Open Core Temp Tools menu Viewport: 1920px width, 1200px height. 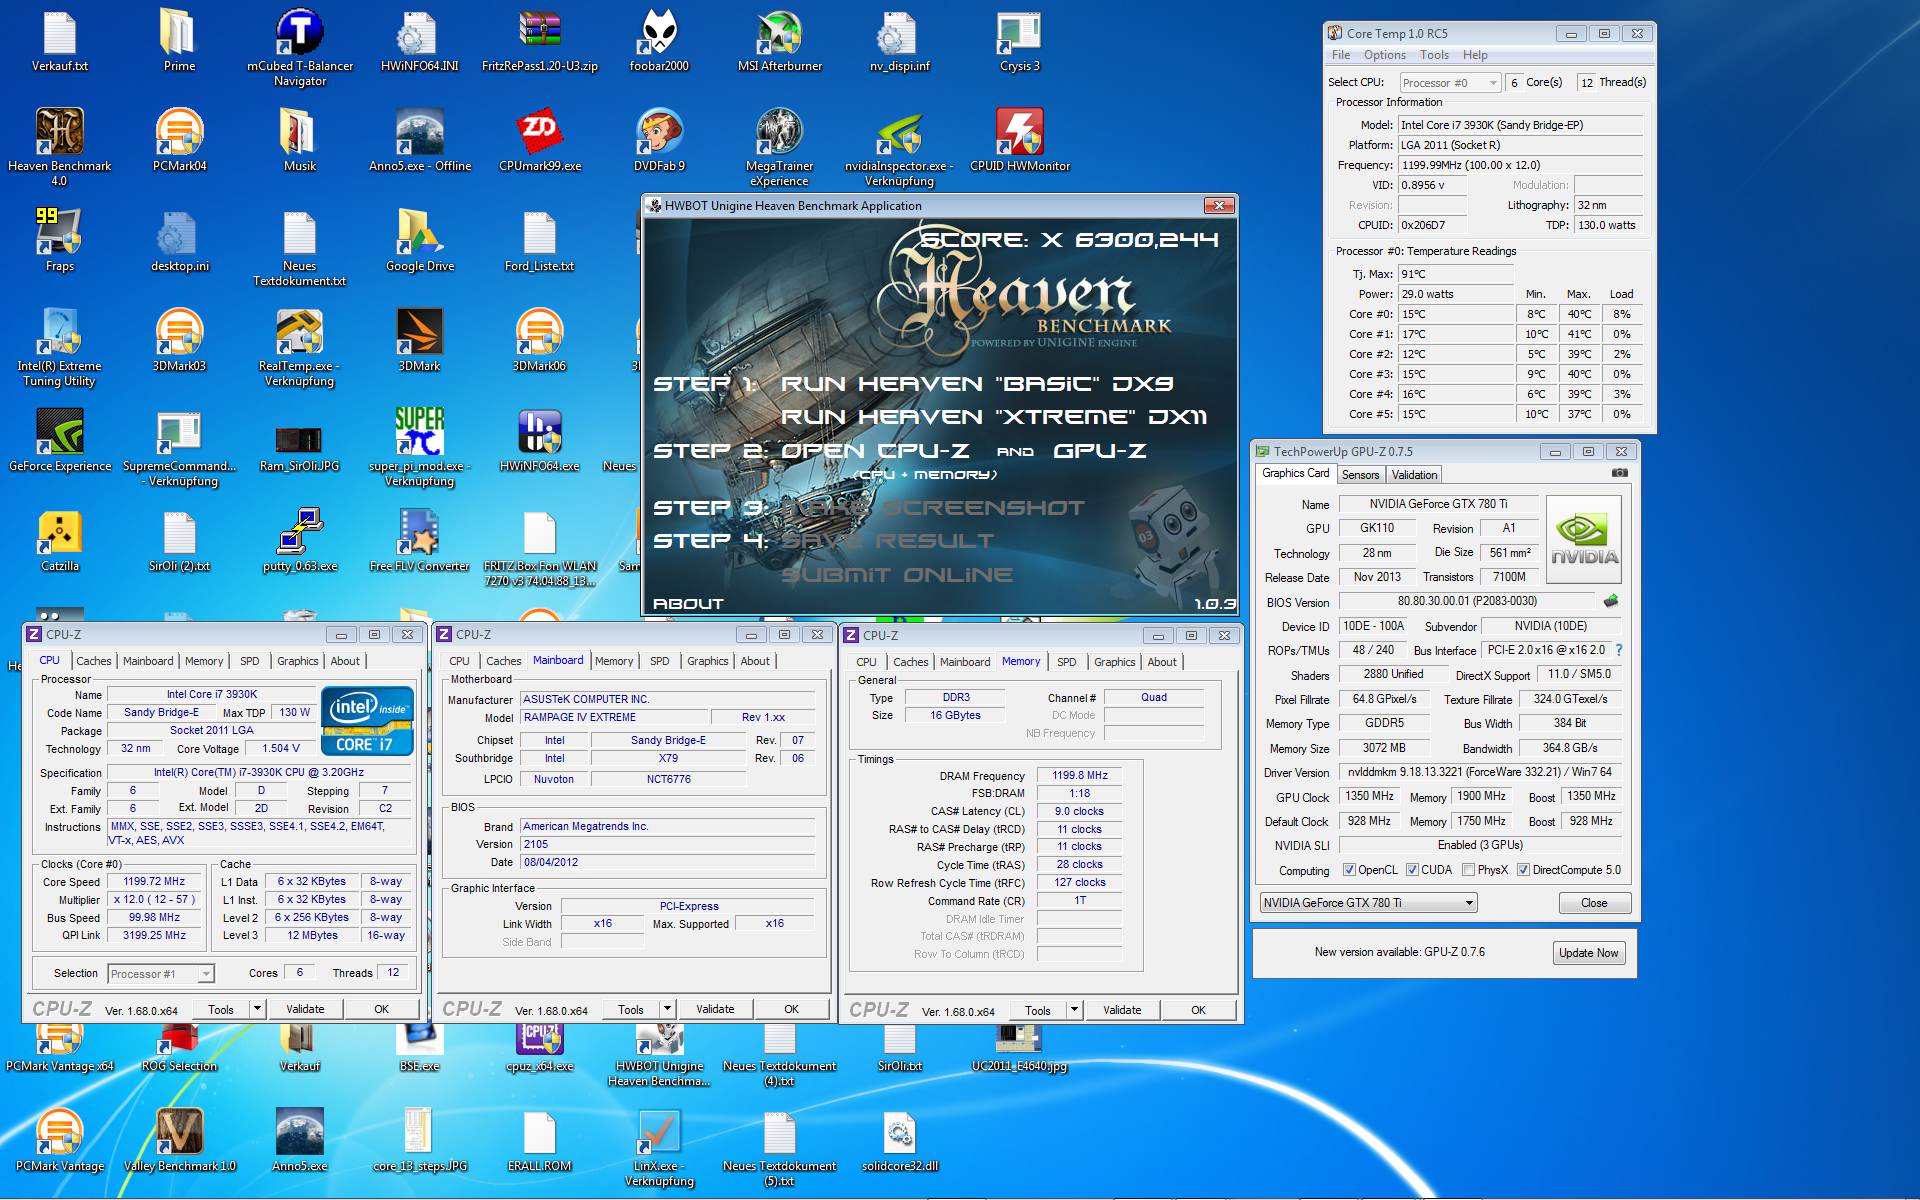pos(1434,55)
